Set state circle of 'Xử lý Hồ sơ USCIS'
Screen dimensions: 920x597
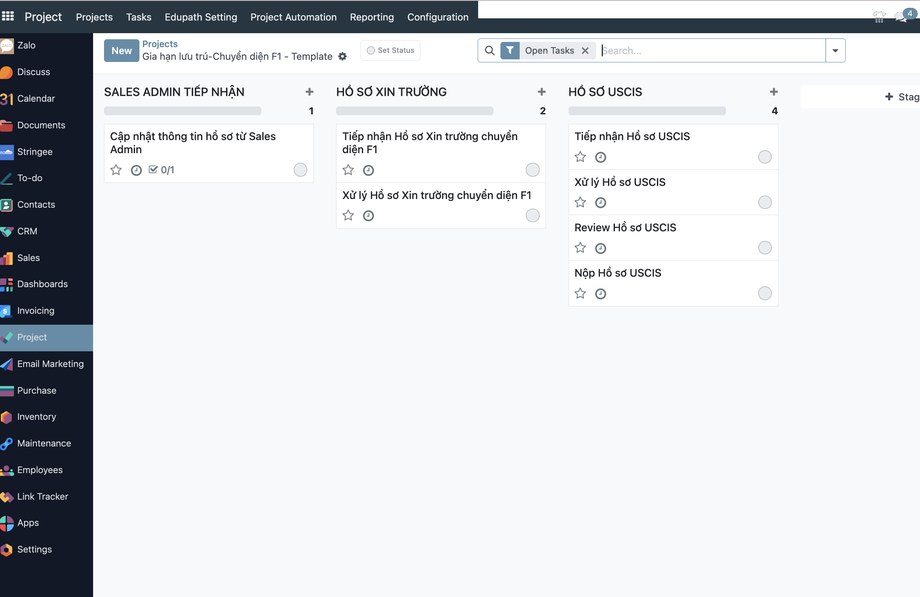(x=765, y=202)
